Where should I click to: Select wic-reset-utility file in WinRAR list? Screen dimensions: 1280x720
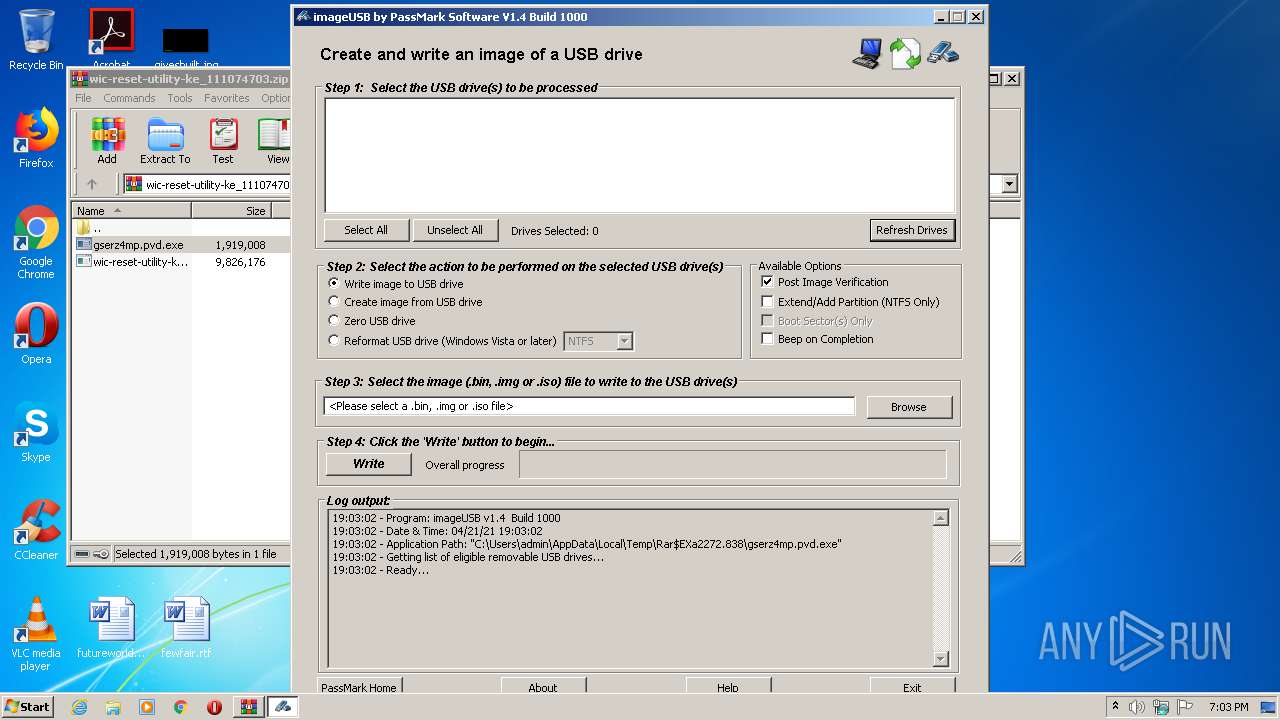click(x=181, y=262)
